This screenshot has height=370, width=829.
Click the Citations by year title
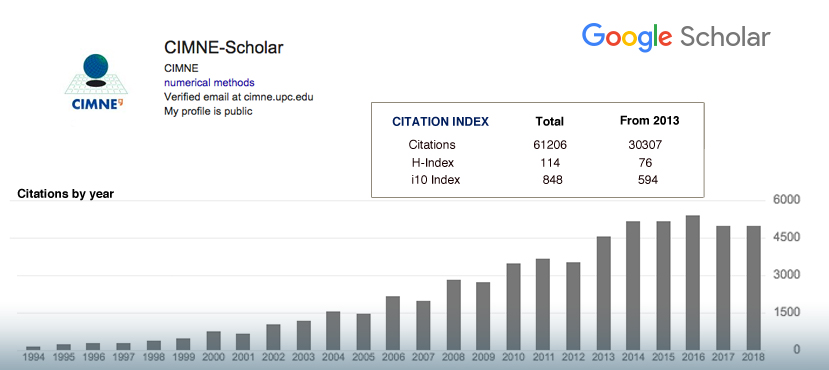66,194
